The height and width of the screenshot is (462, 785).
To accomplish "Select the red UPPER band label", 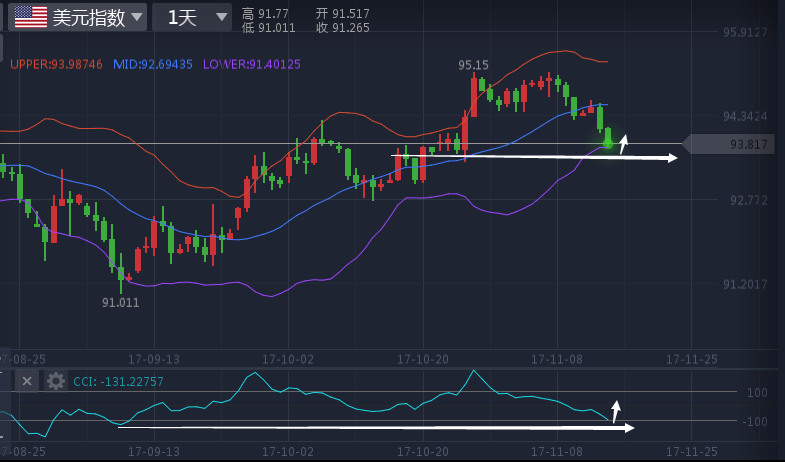I will click(x=56, y=64).
